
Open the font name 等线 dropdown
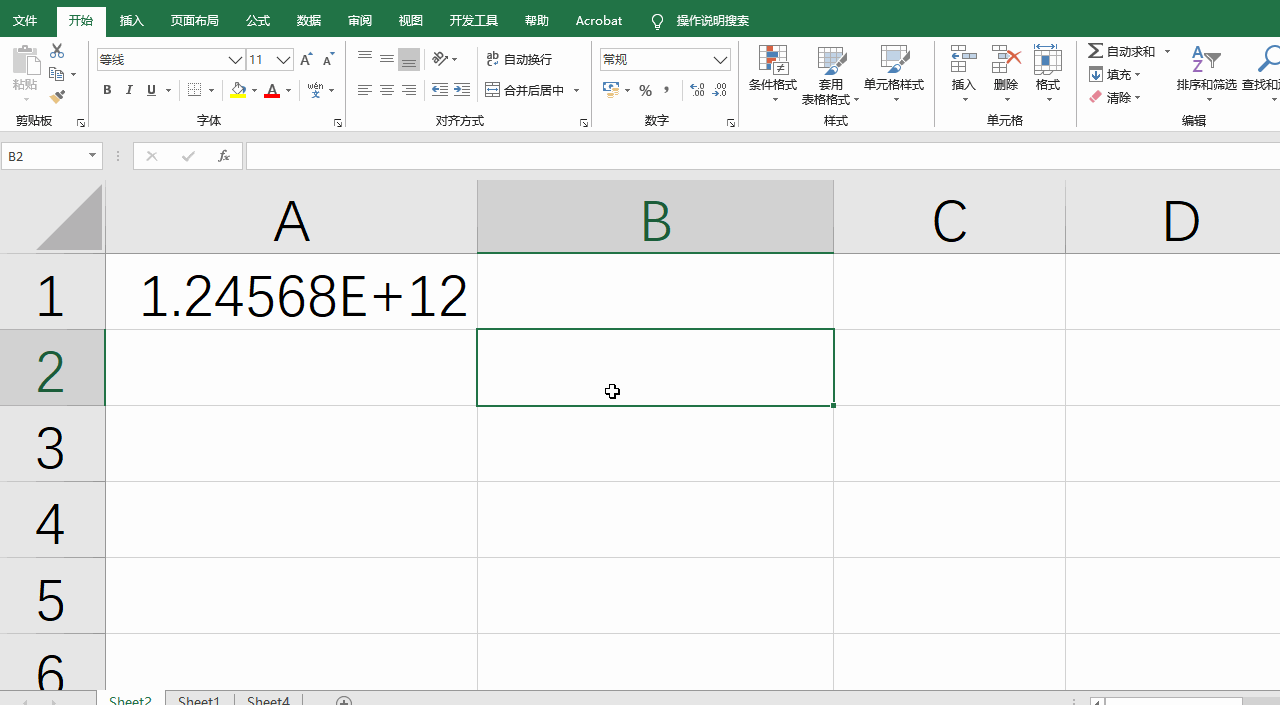pyautogui.click(x=236, y=60)
